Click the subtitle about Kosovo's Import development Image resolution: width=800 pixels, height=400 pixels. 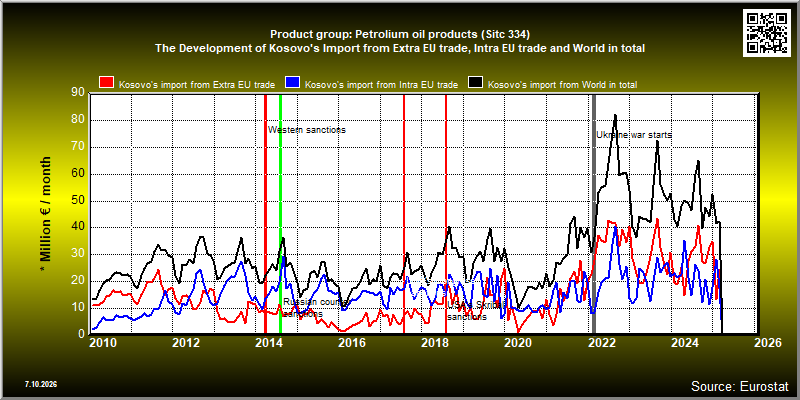coord(400,48)
